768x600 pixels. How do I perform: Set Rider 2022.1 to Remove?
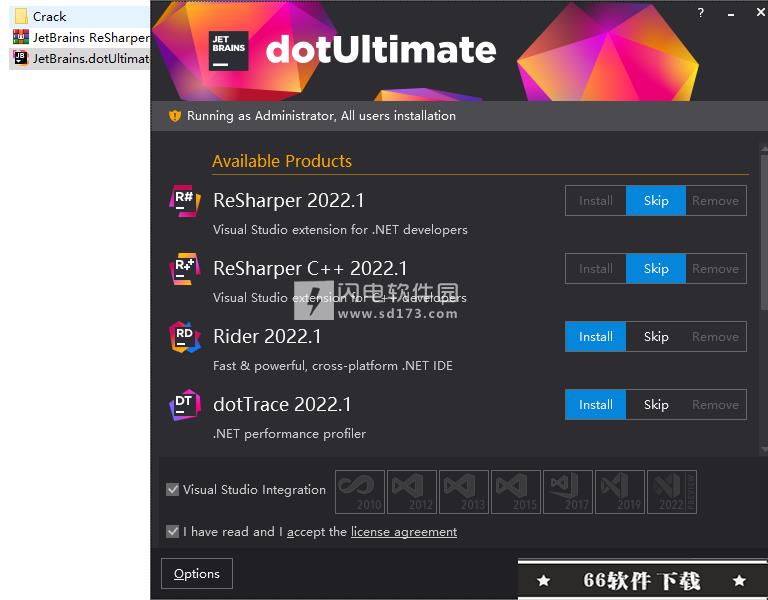716,336
